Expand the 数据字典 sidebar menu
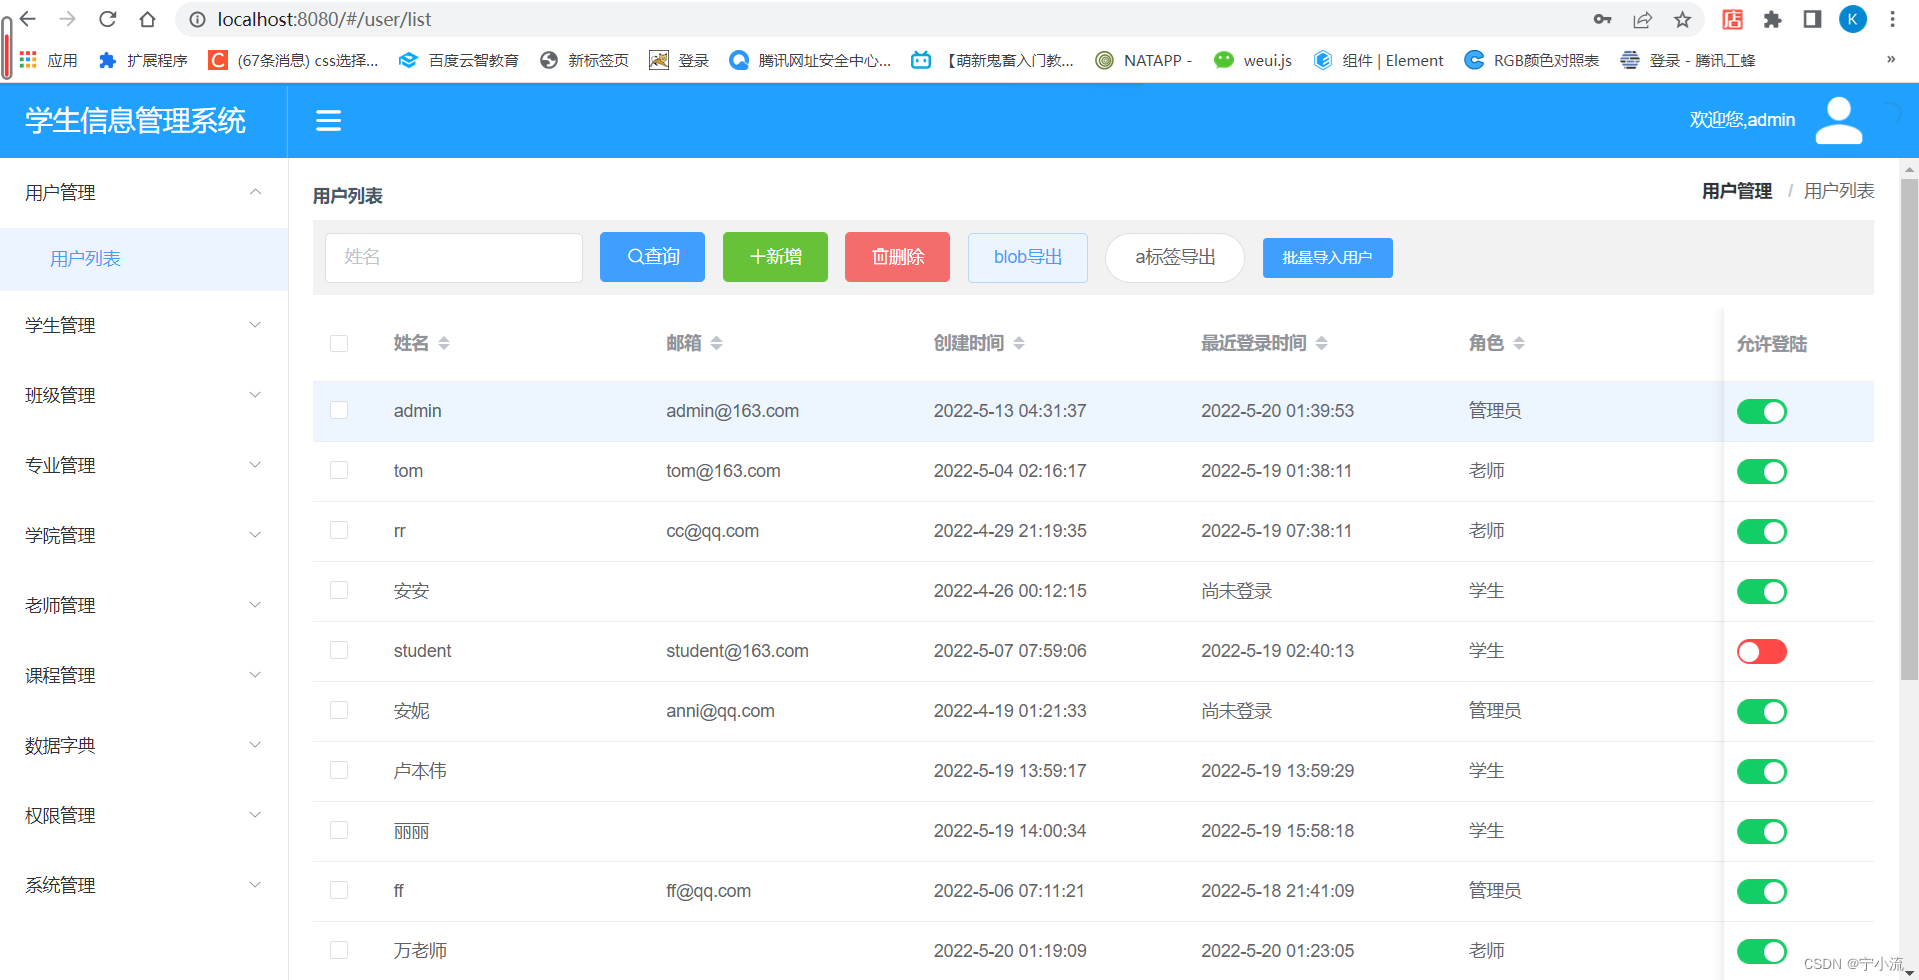The height and width of the screenshot is (980, 1919). pyautogui.click(x=144, y=745)
